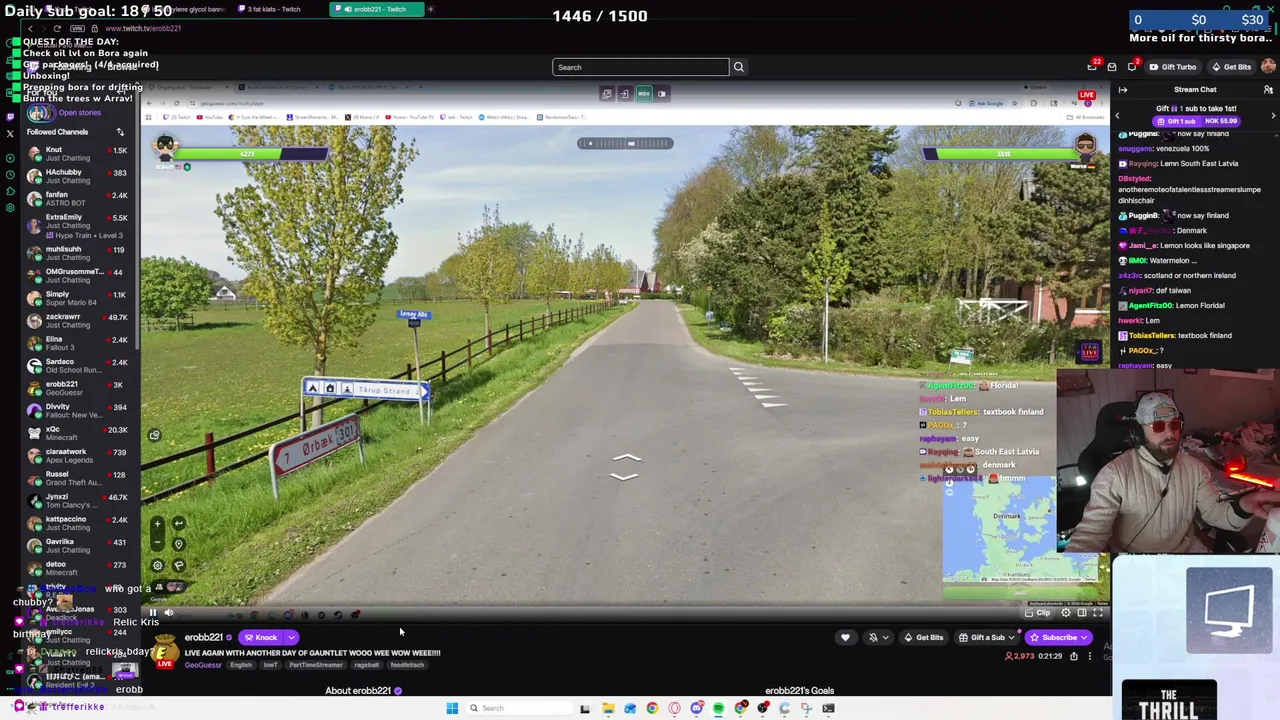The image size is (1280, 720).
Task: Click TobiasTellers username in chat
Action: (x=1151, y=336)
